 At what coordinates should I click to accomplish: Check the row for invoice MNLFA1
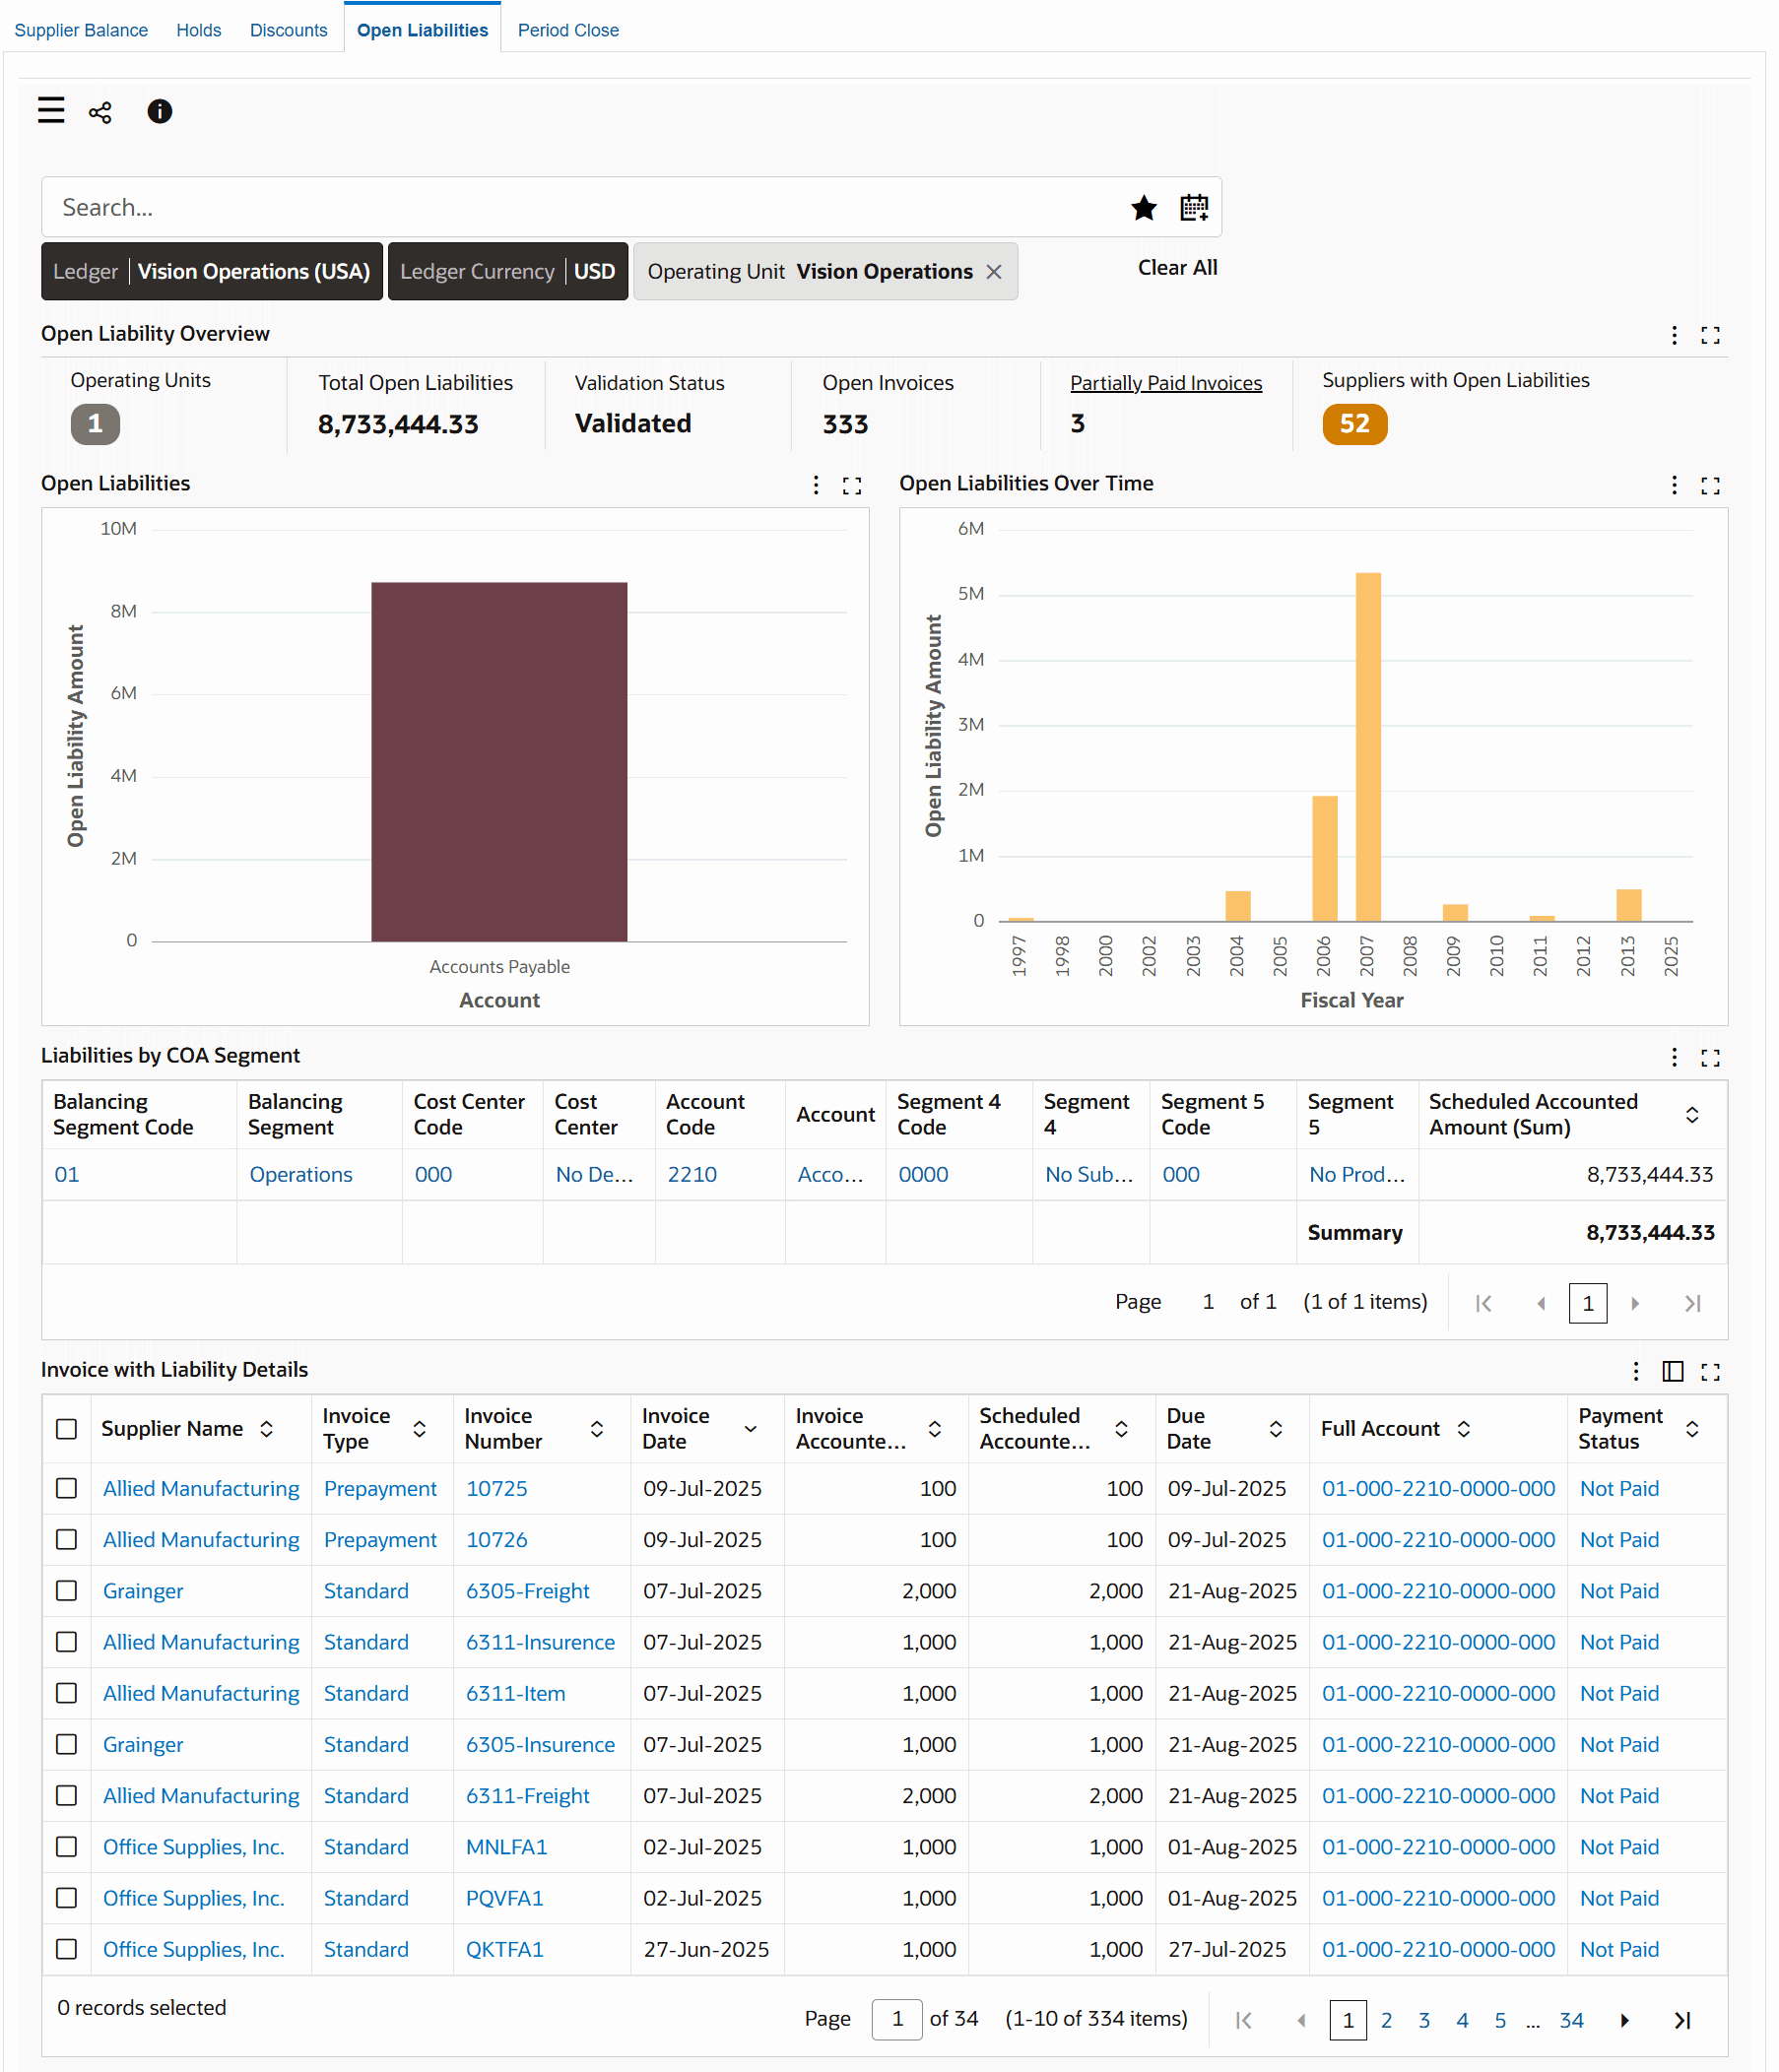click(67, 1846)
